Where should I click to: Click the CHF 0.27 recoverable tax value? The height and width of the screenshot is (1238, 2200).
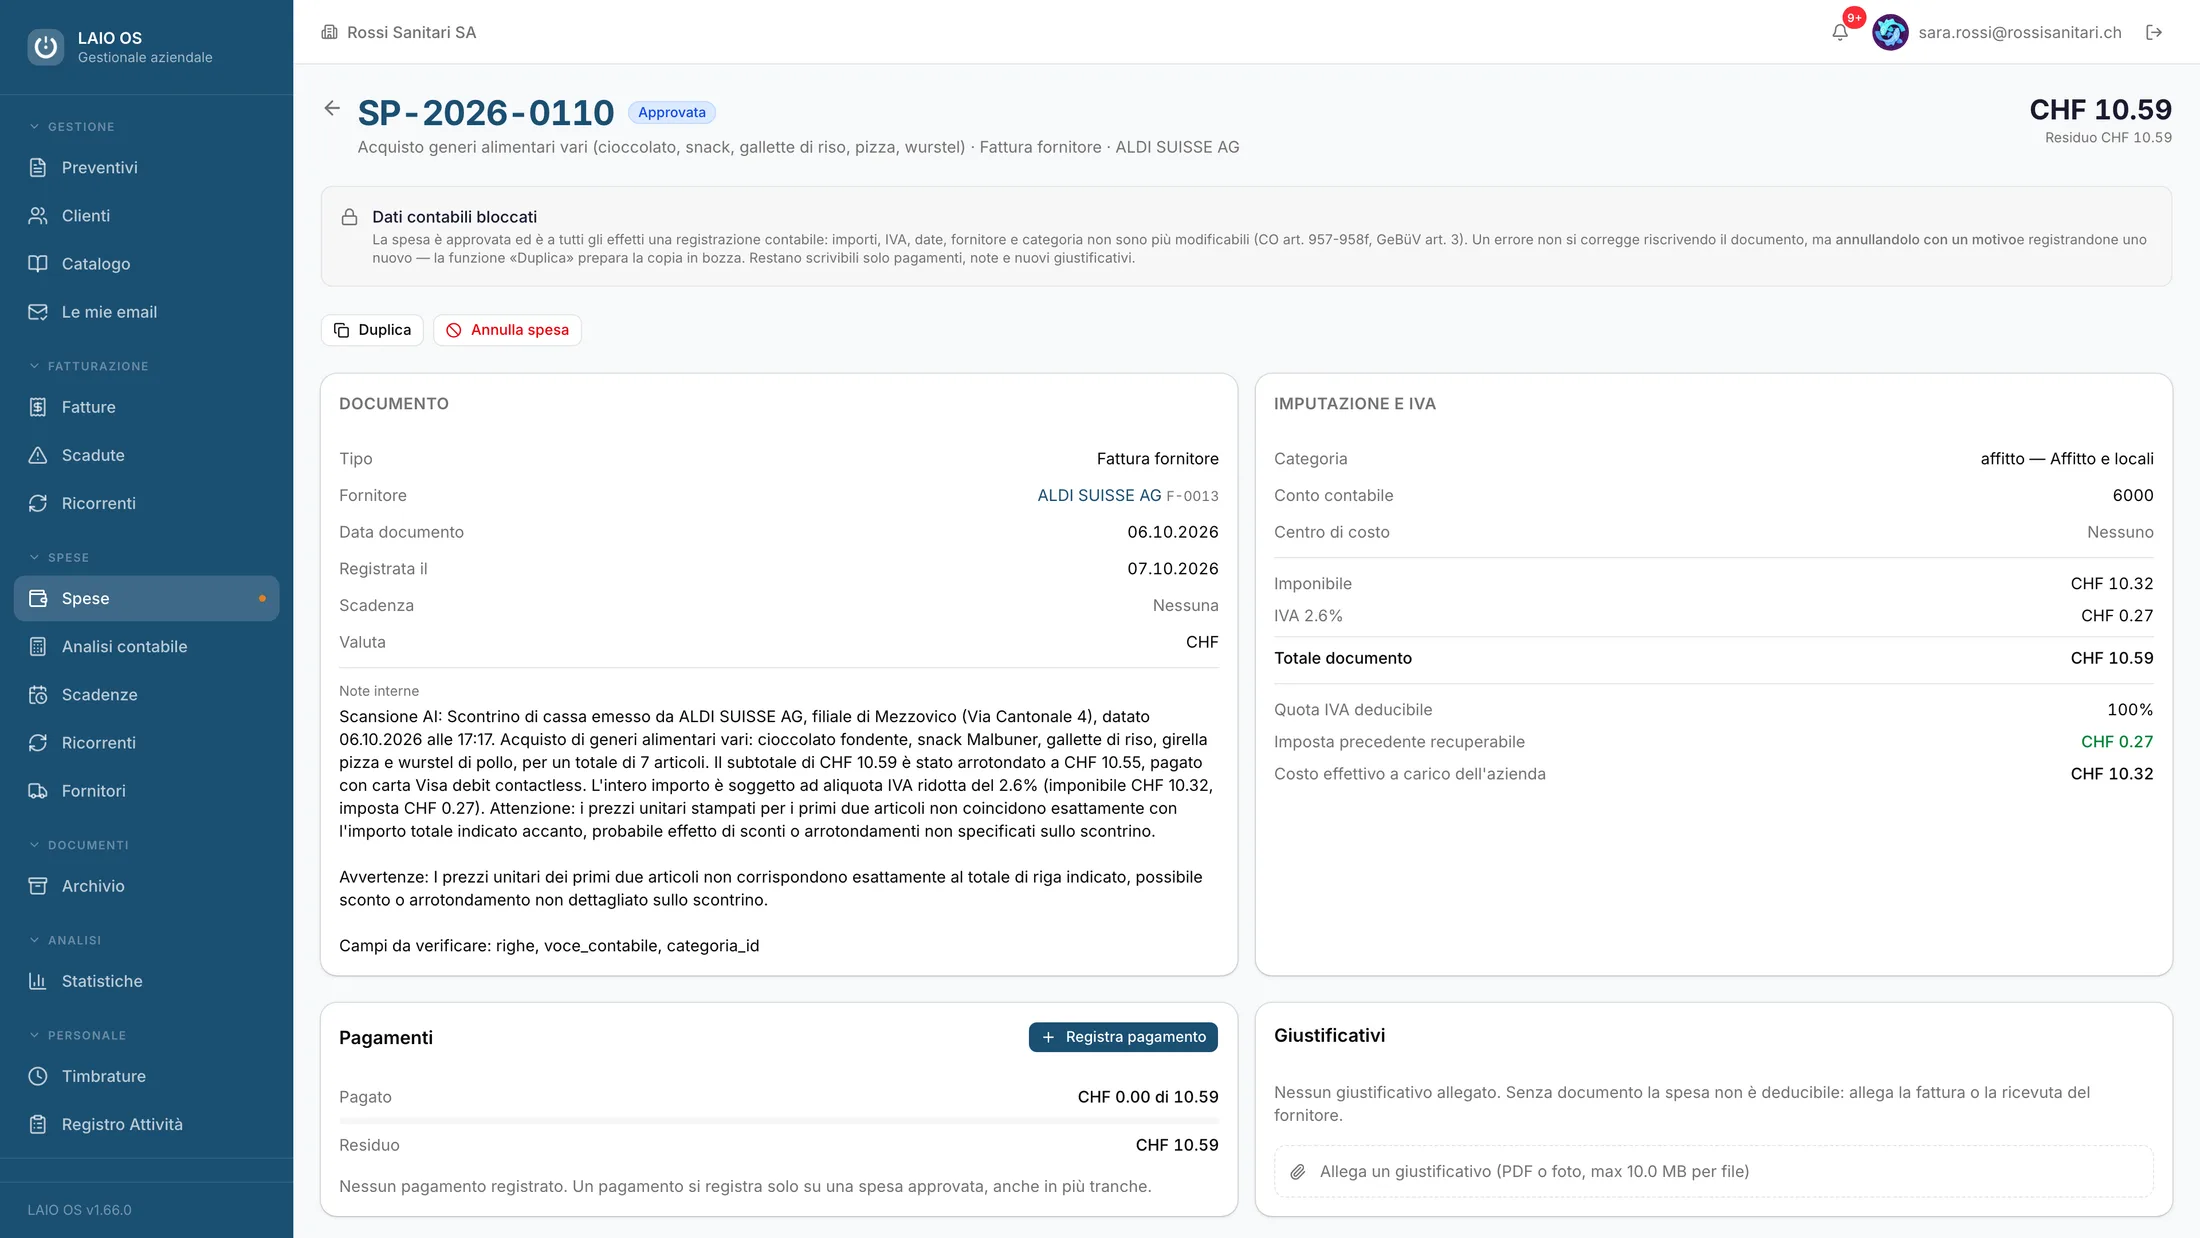pos(2117,741)
